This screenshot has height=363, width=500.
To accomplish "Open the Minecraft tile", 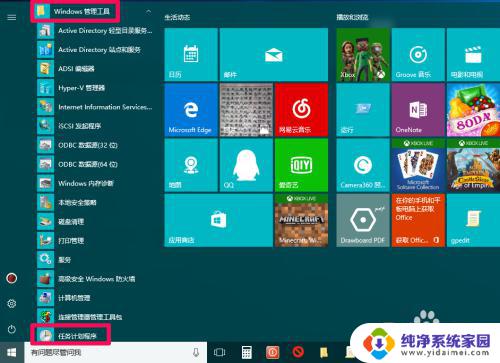I will pyautogui.click(x=302, y=221).
